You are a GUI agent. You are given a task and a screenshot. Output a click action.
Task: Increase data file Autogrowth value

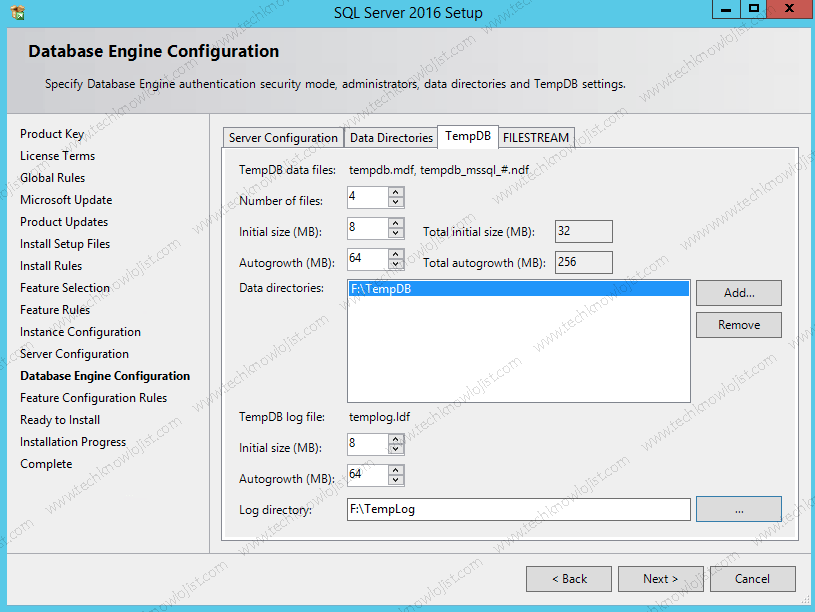coord(396,254)
